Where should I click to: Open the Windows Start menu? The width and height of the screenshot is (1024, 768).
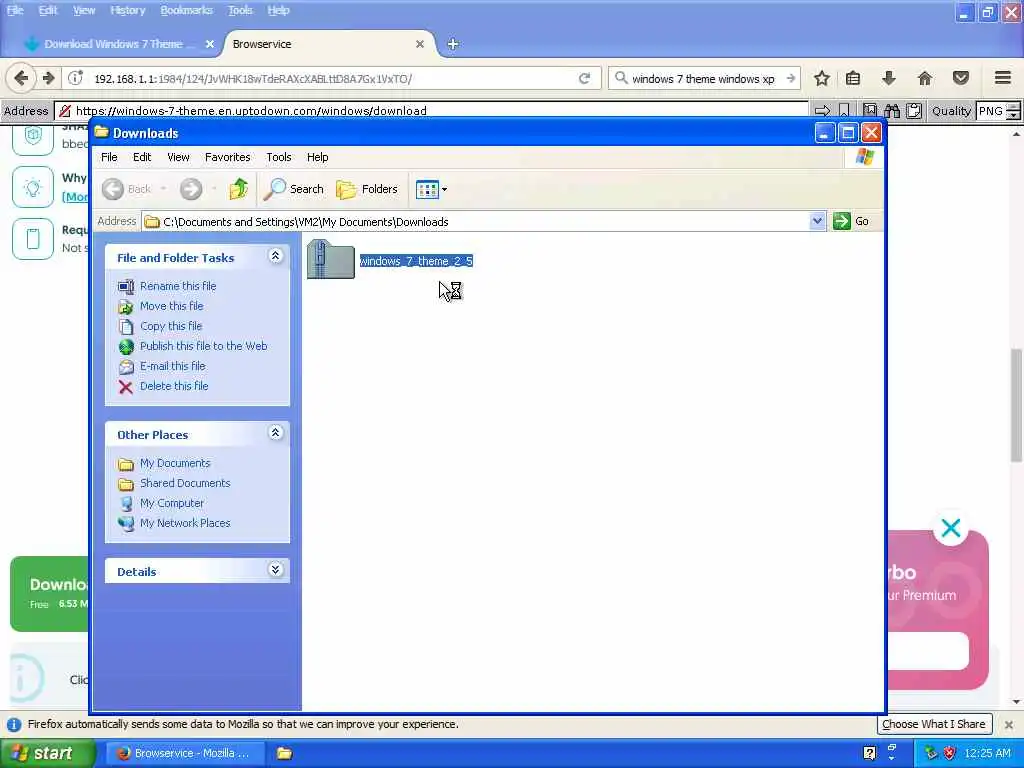[x=48, y=753]
